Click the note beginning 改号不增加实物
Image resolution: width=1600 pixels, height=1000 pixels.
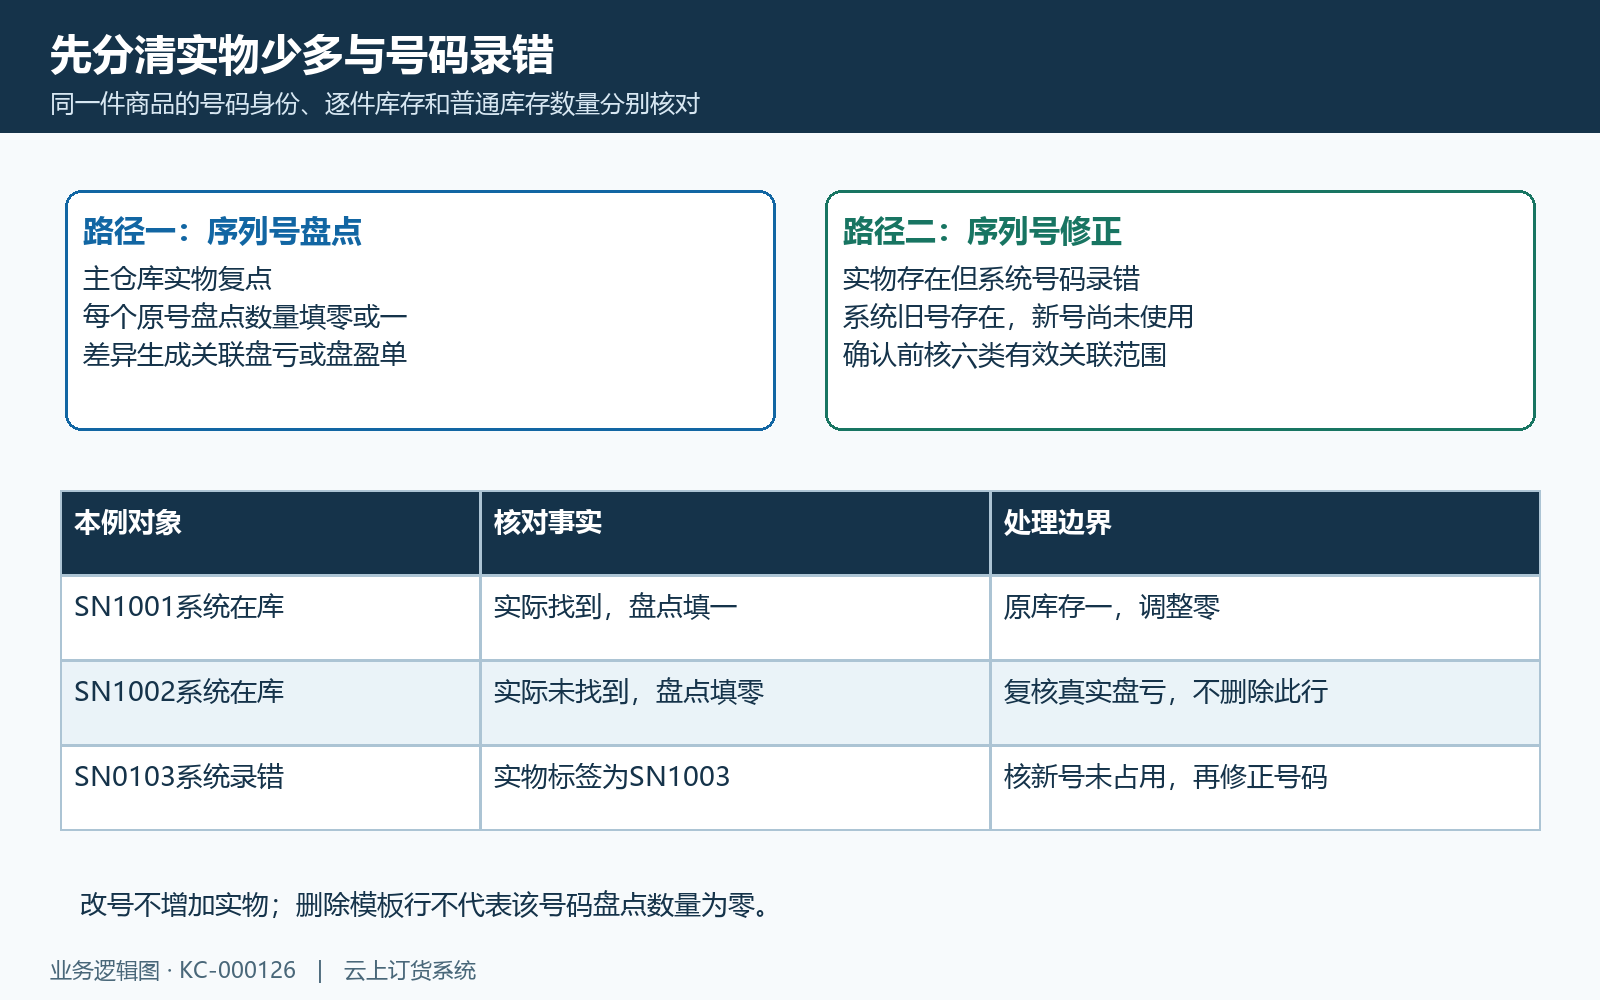[x=426, y=904]
